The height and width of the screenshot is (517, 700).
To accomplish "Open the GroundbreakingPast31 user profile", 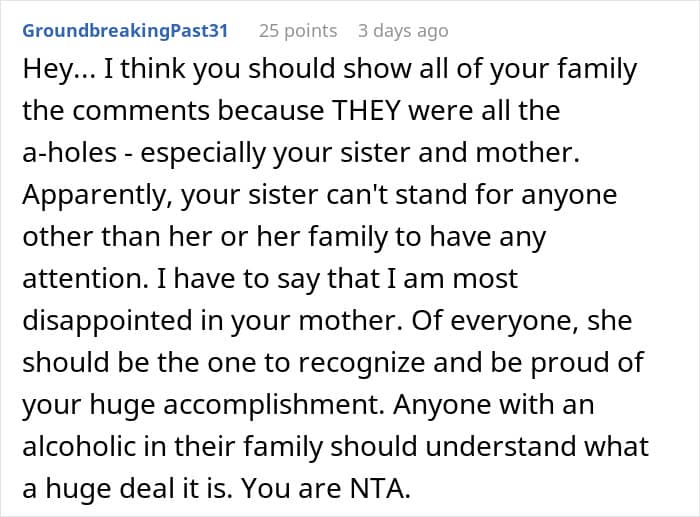I will (x=125, y=30).
